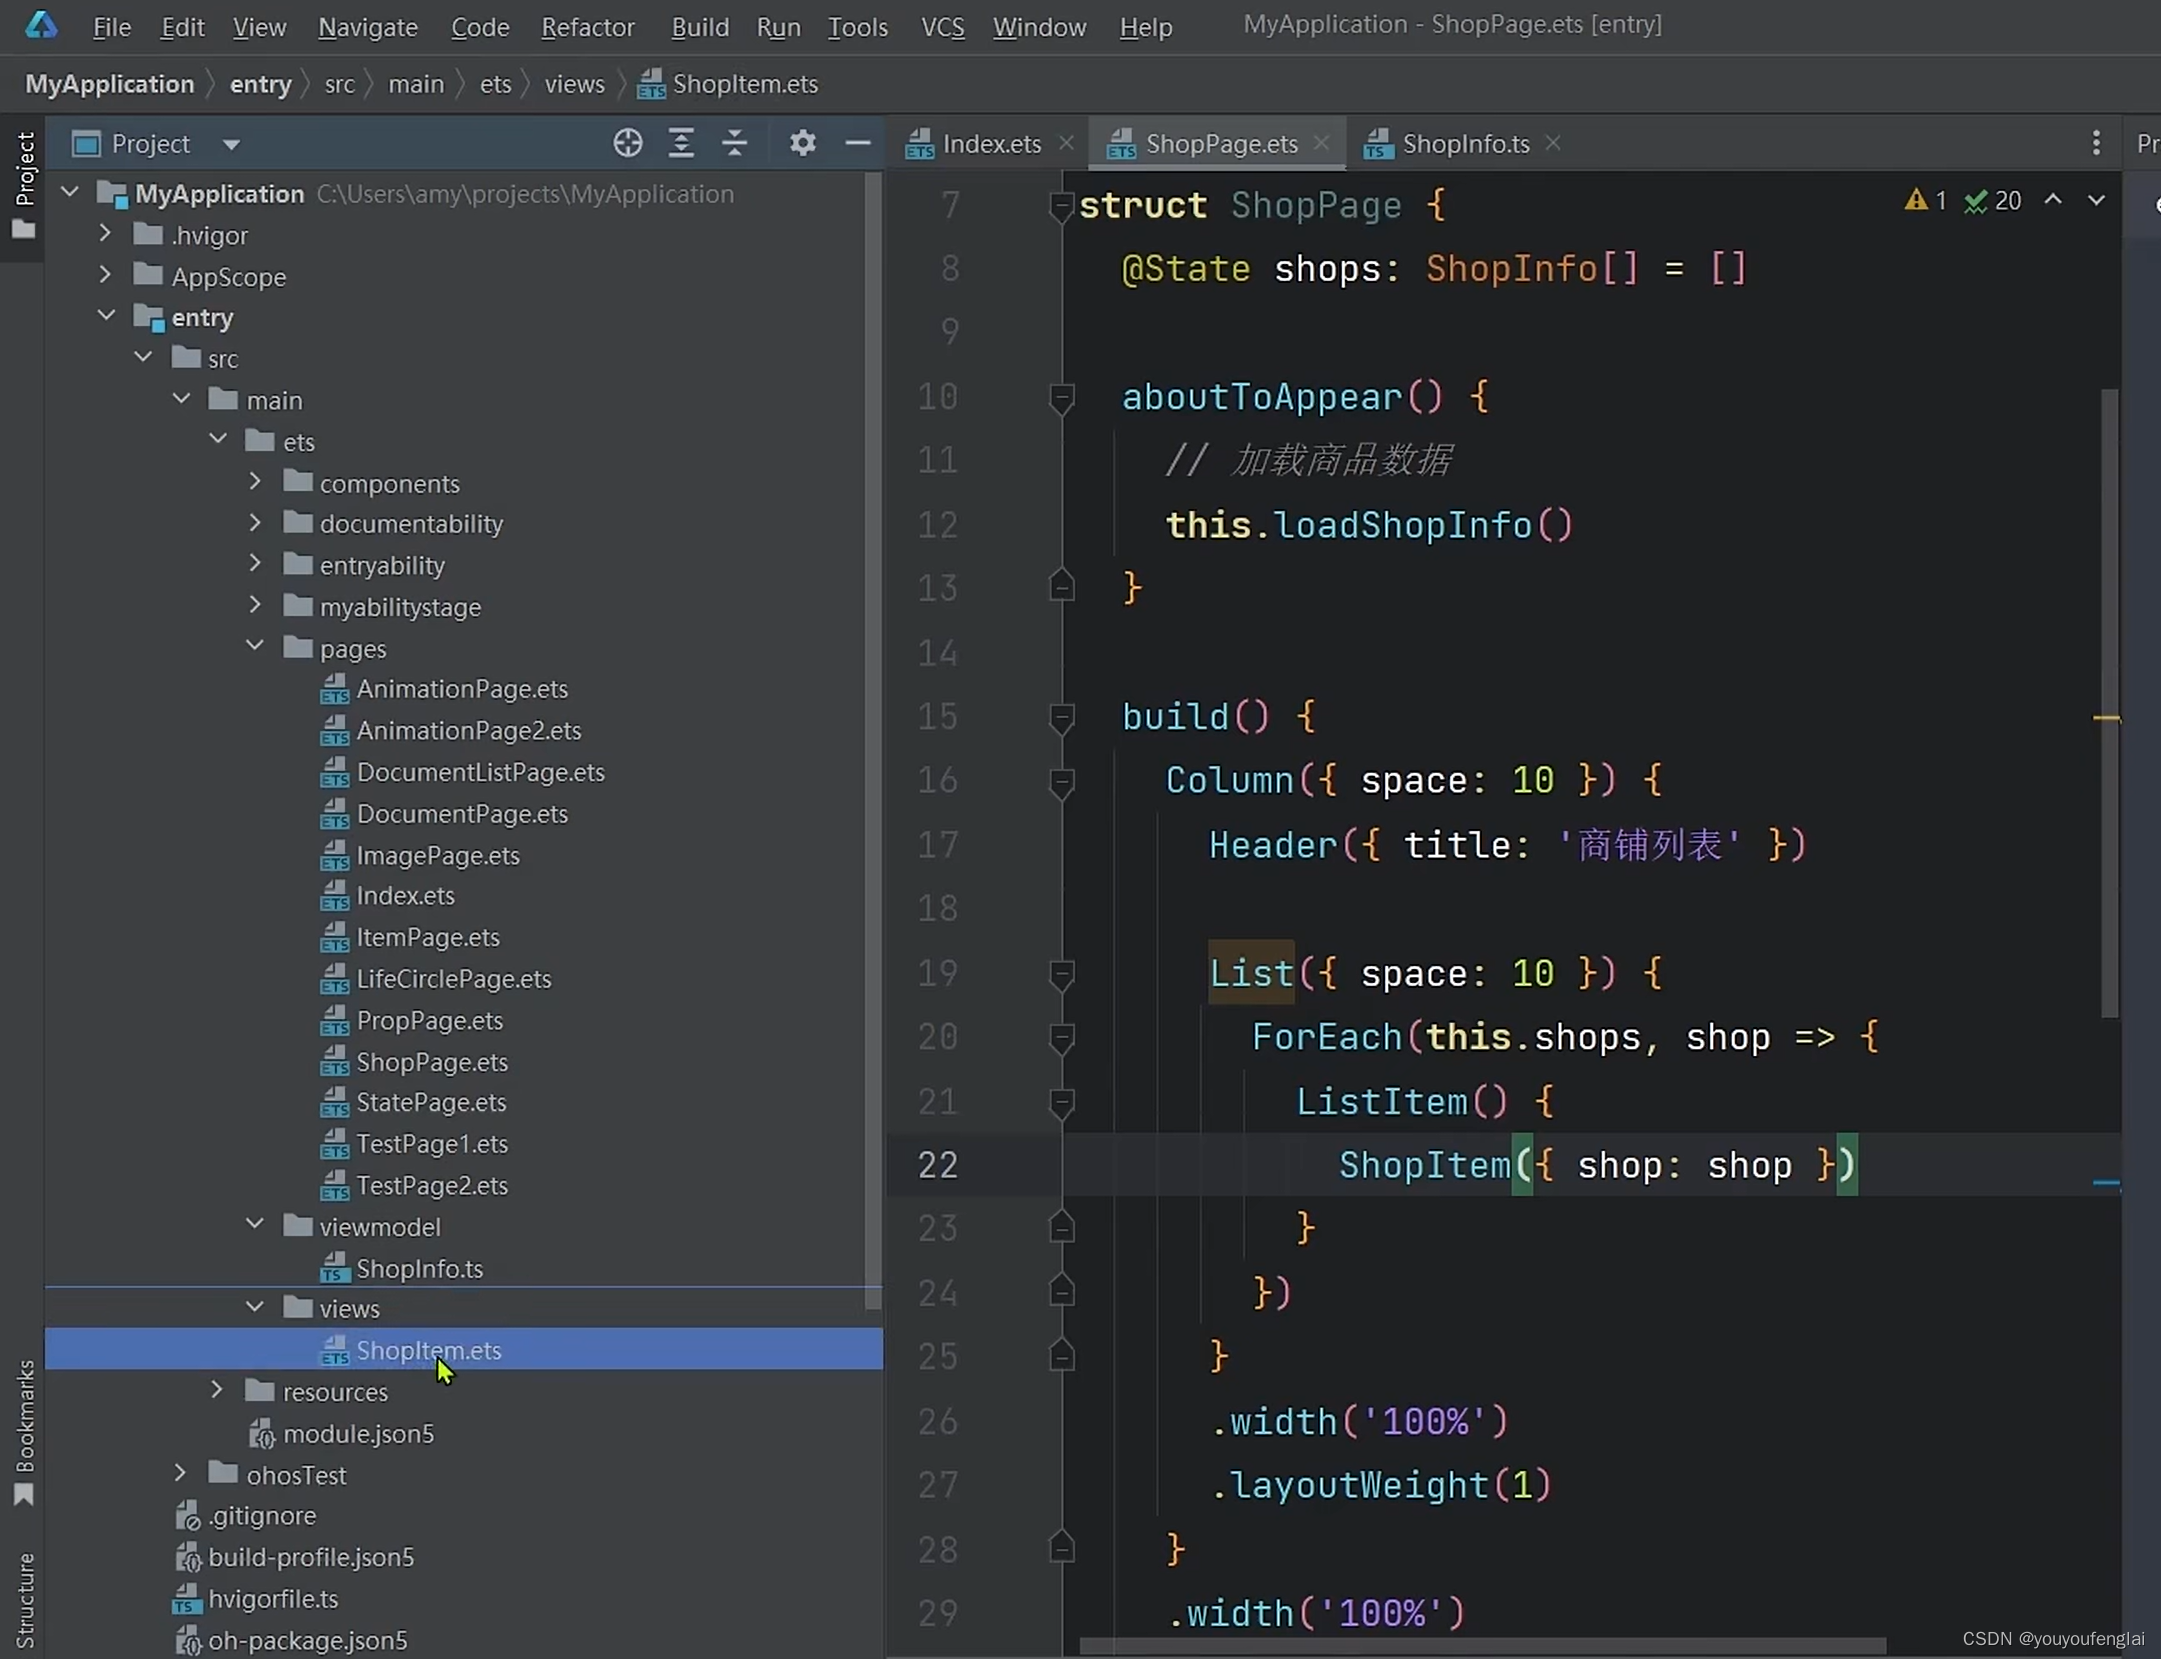Toggle code fold at line 15 build

click(1061, 717)
